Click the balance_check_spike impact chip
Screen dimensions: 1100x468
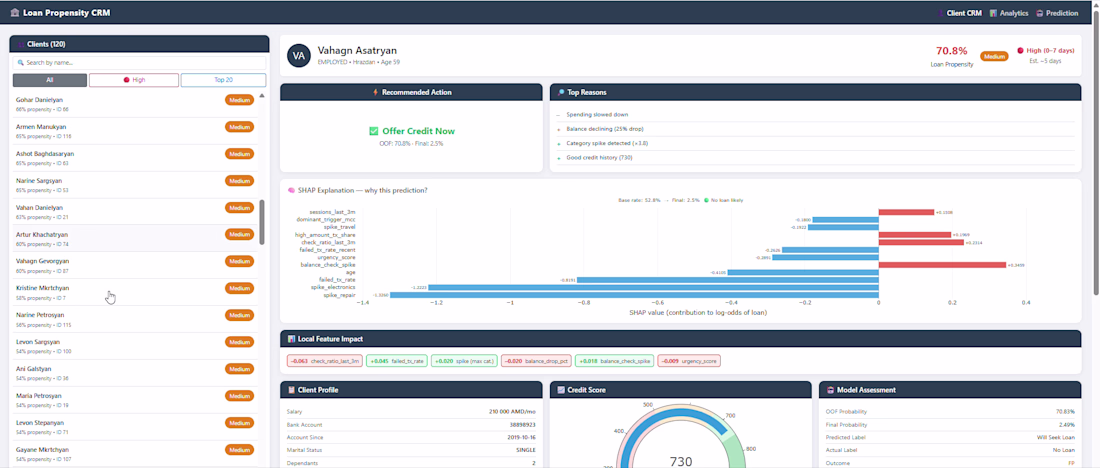[x=615, y=361]
